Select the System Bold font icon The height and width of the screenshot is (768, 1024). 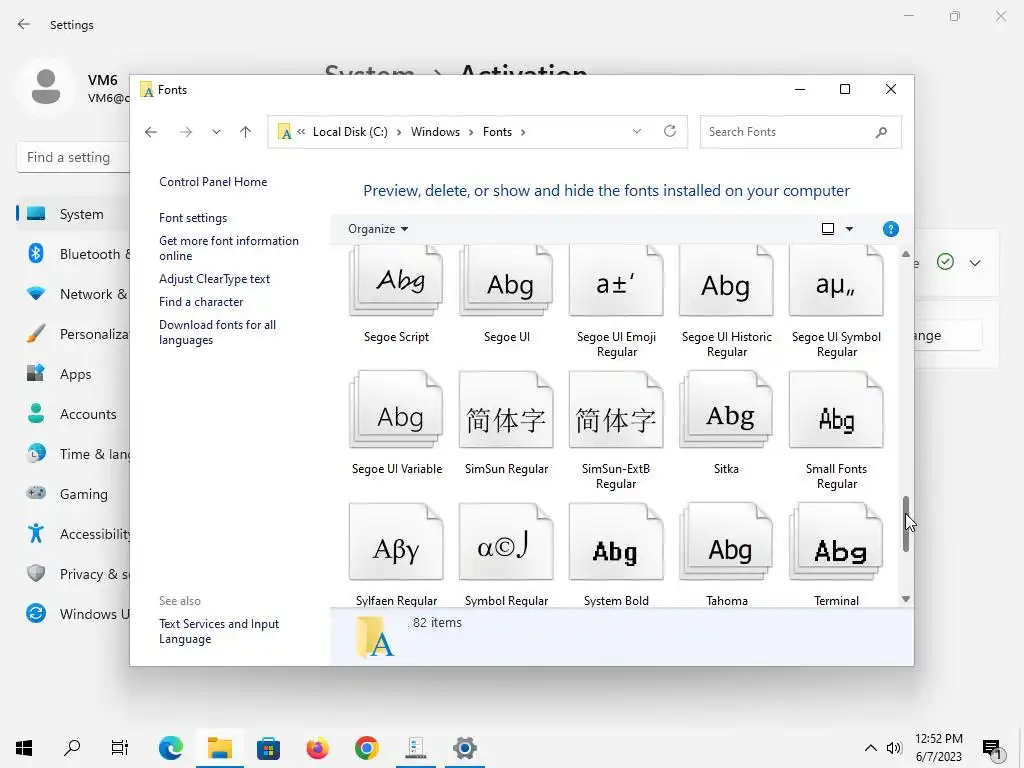616,541
